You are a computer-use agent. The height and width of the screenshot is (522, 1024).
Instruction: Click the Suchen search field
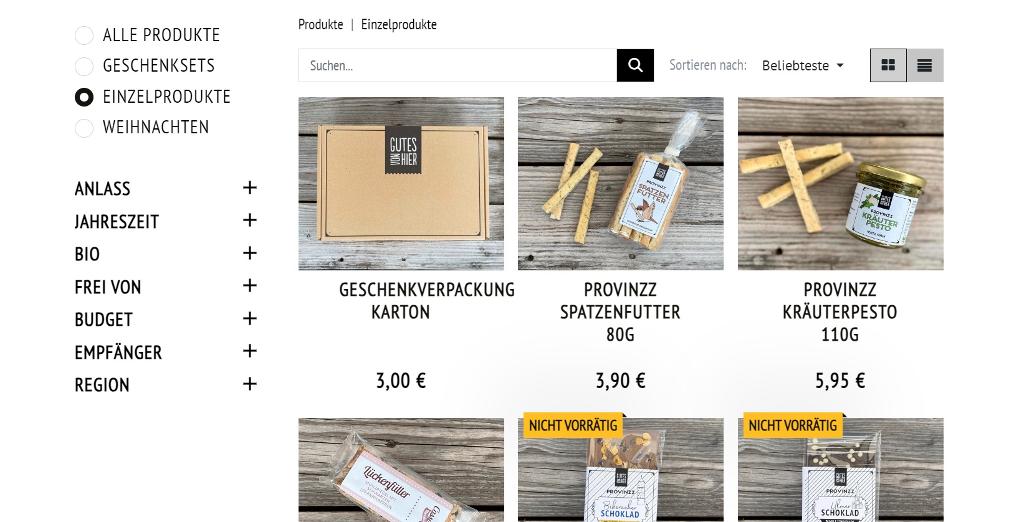pos(458,65)
